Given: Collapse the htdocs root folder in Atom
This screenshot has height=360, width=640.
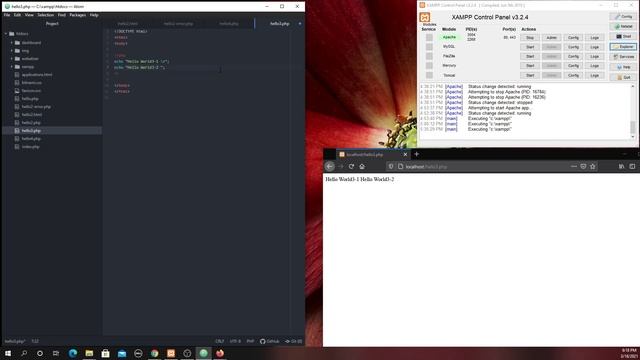Looking at the screenshot, I should [6, 34].
